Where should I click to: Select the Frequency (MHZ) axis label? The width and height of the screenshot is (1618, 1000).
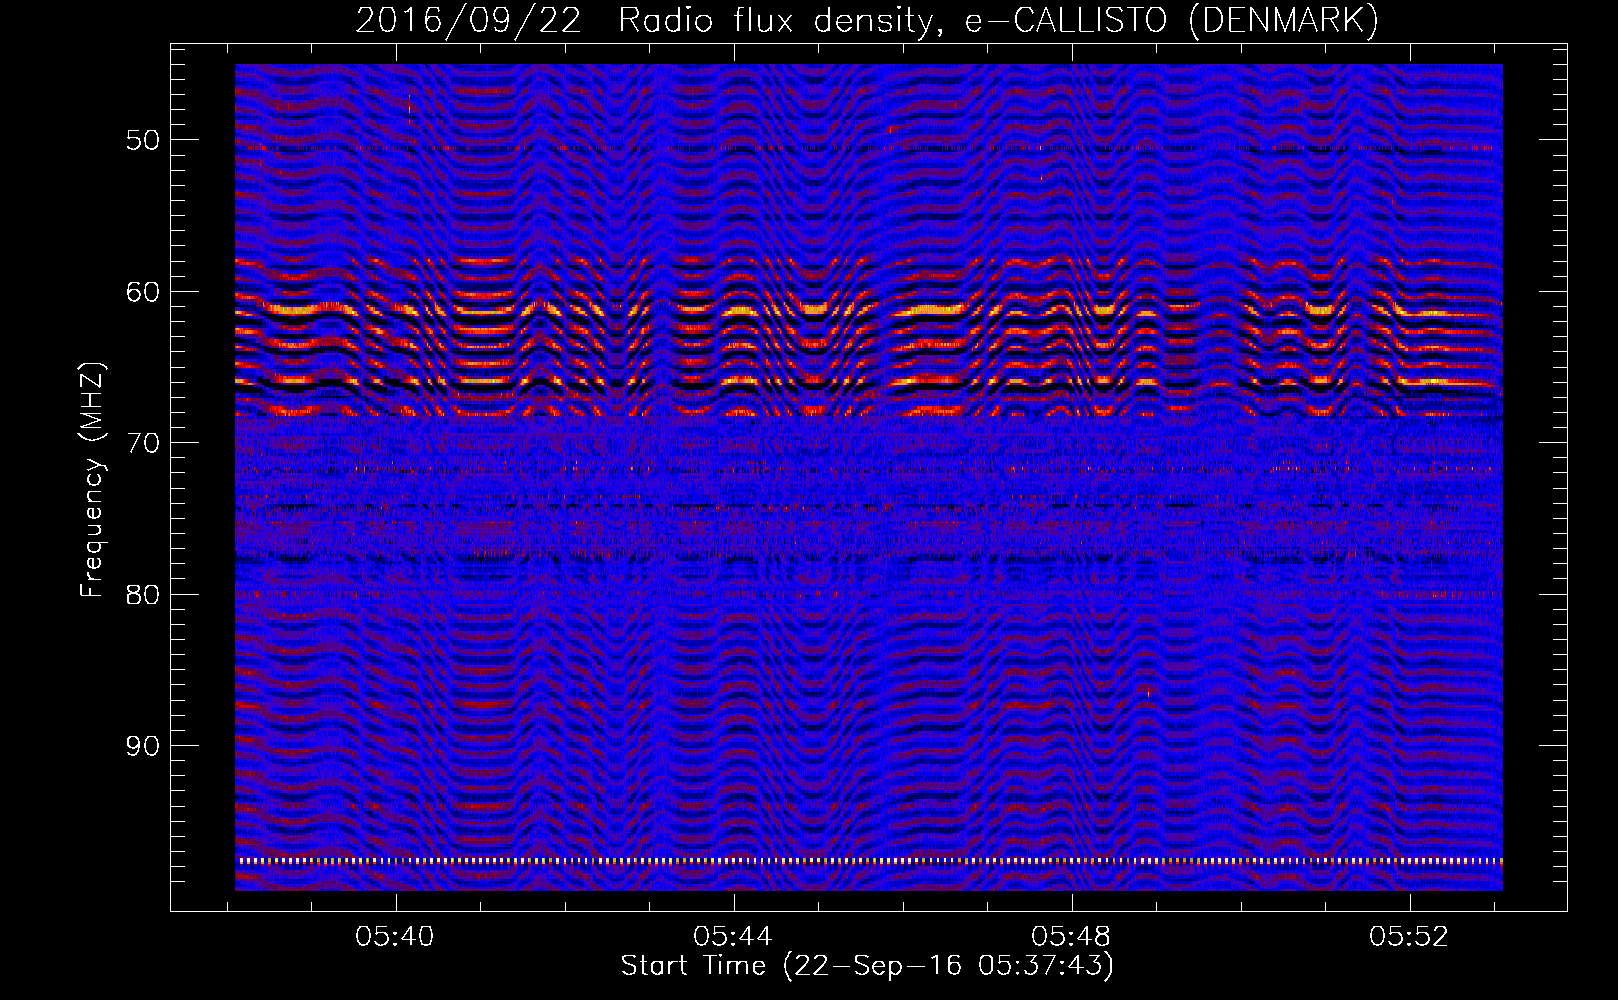pos(92,480)
